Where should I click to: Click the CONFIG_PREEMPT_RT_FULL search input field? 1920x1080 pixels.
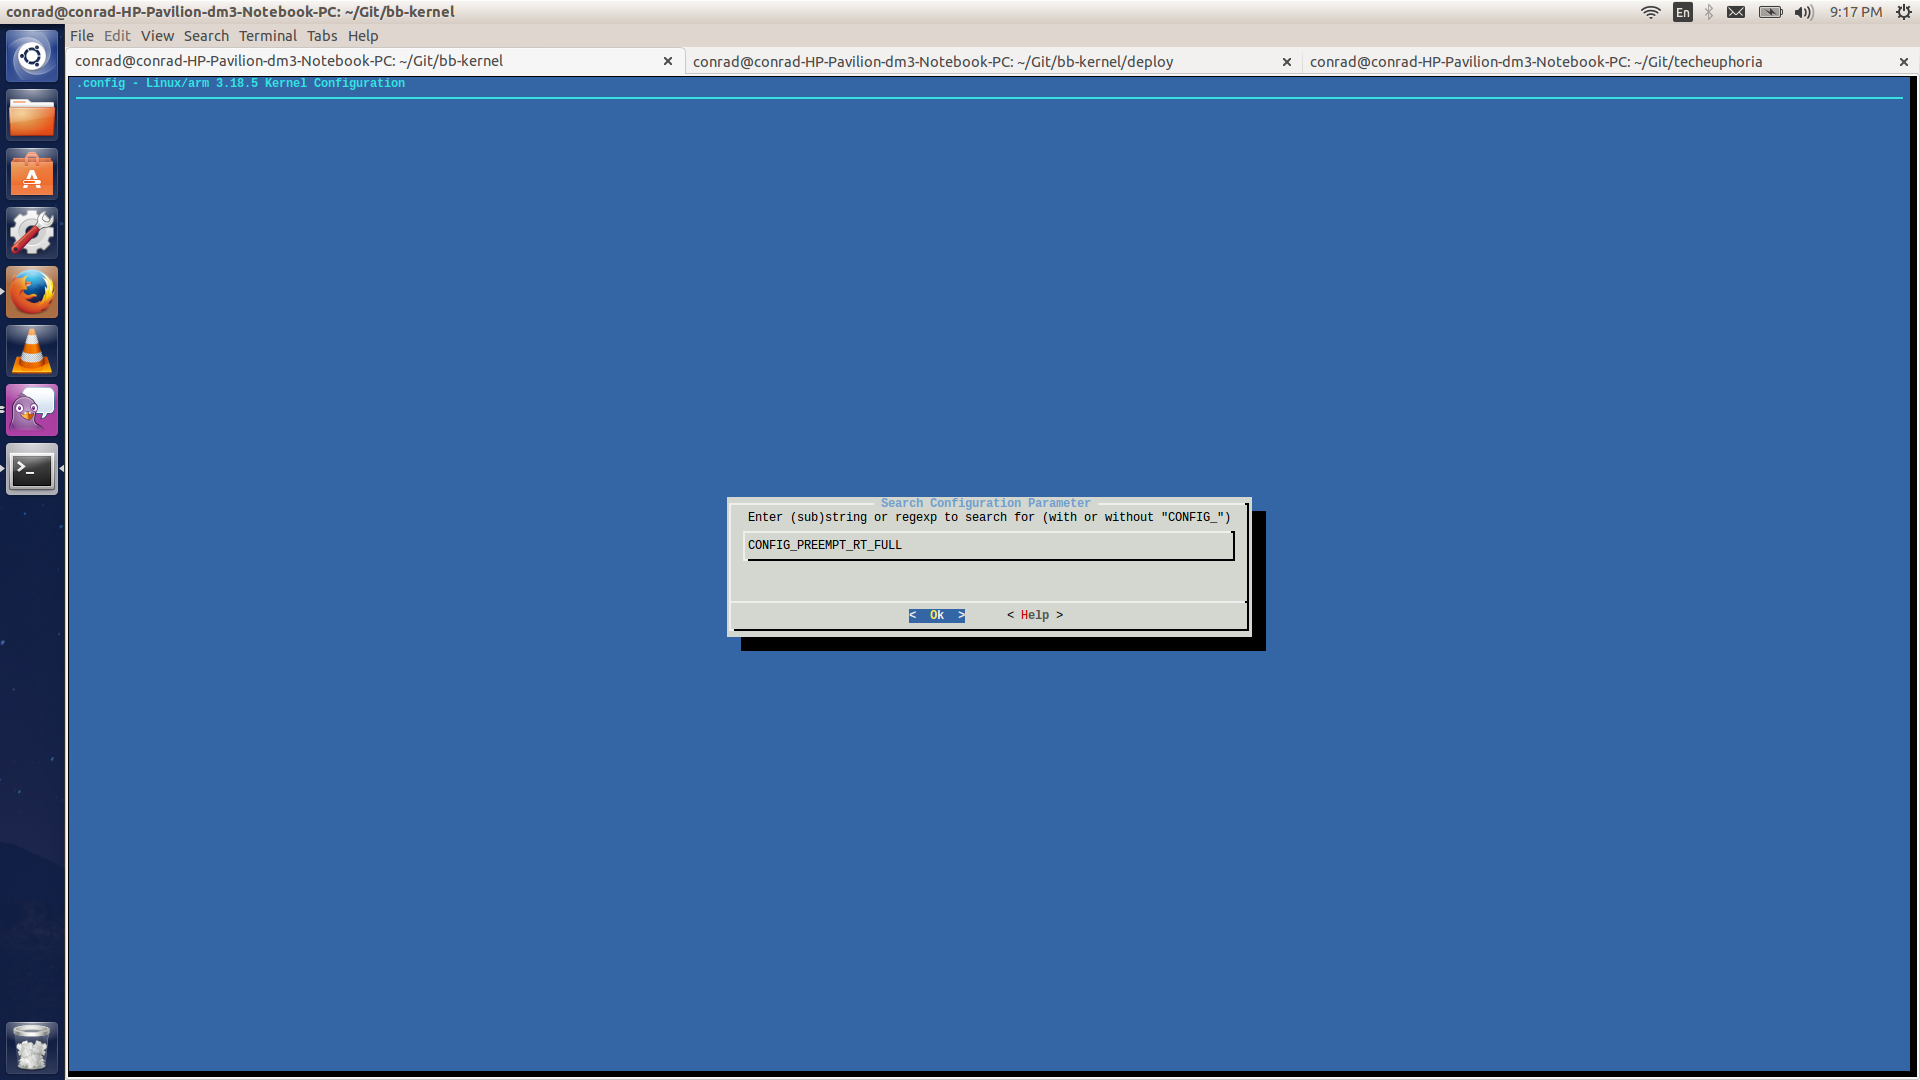click(x=989, y=545)
